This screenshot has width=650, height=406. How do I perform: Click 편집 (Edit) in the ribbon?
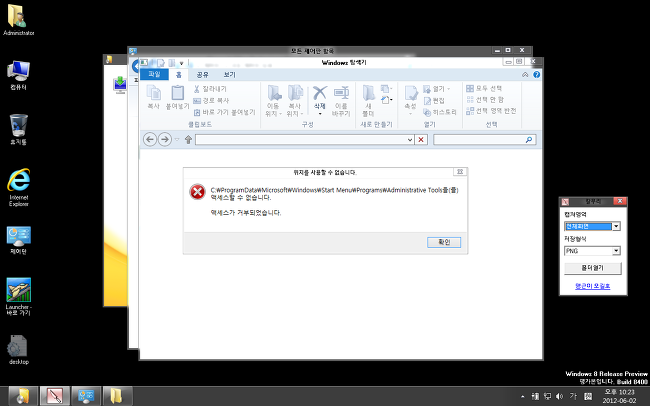coord(434,100)
